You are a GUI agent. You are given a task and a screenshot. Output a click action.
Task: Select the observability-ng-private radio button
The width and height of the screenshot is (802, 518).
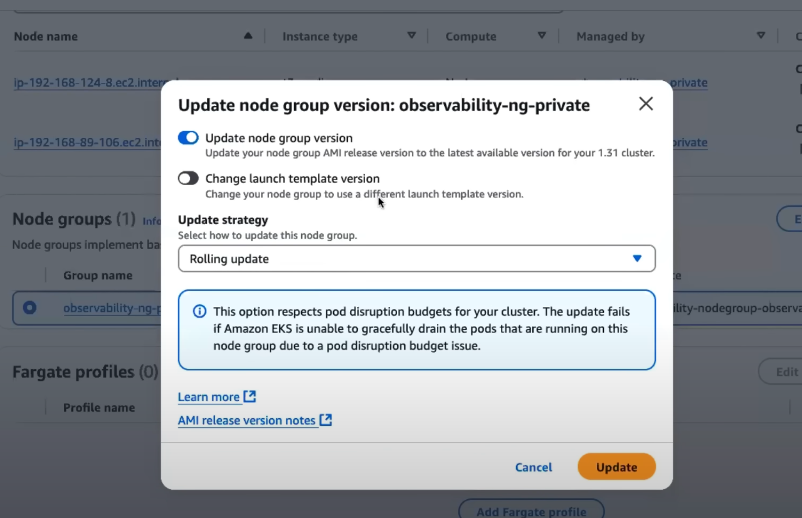tap(29, 308)
